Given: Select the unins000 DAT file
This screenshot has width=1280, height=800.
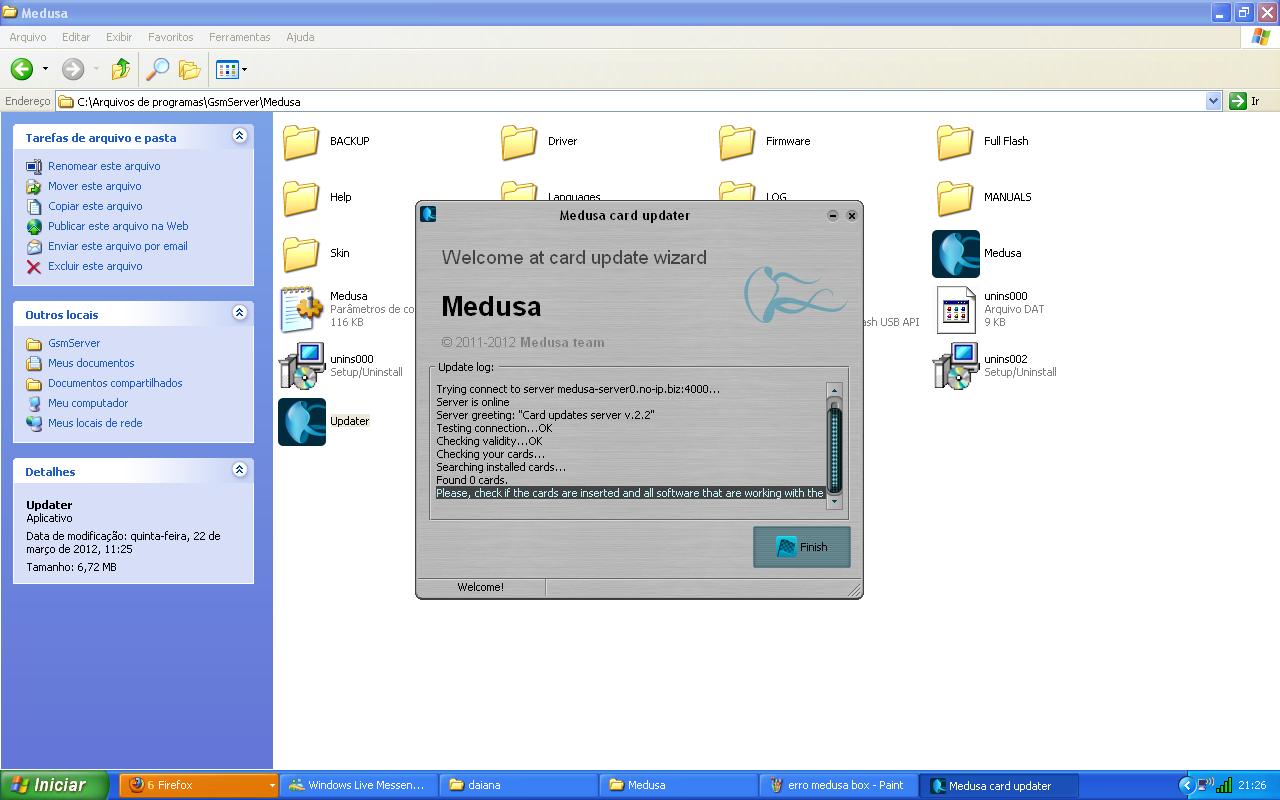Looking at the screenshot, I should [x=956, y=309].
